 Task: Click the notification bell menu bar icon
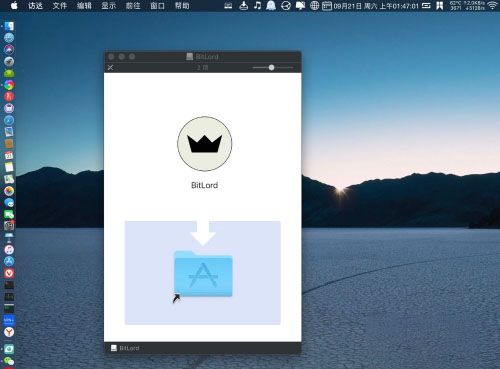click(271, 5)
